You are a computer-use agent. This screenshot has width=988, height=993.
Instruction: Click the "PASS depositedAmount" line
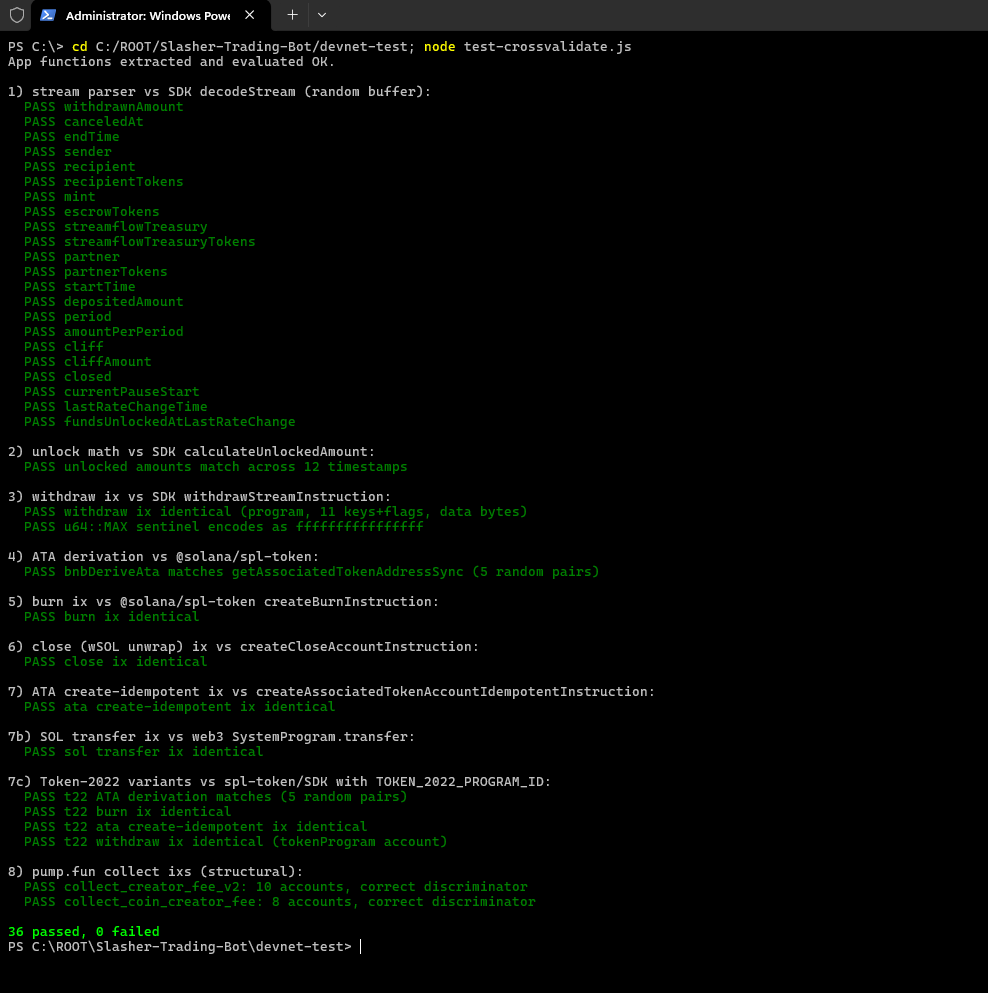pos(104,301)
